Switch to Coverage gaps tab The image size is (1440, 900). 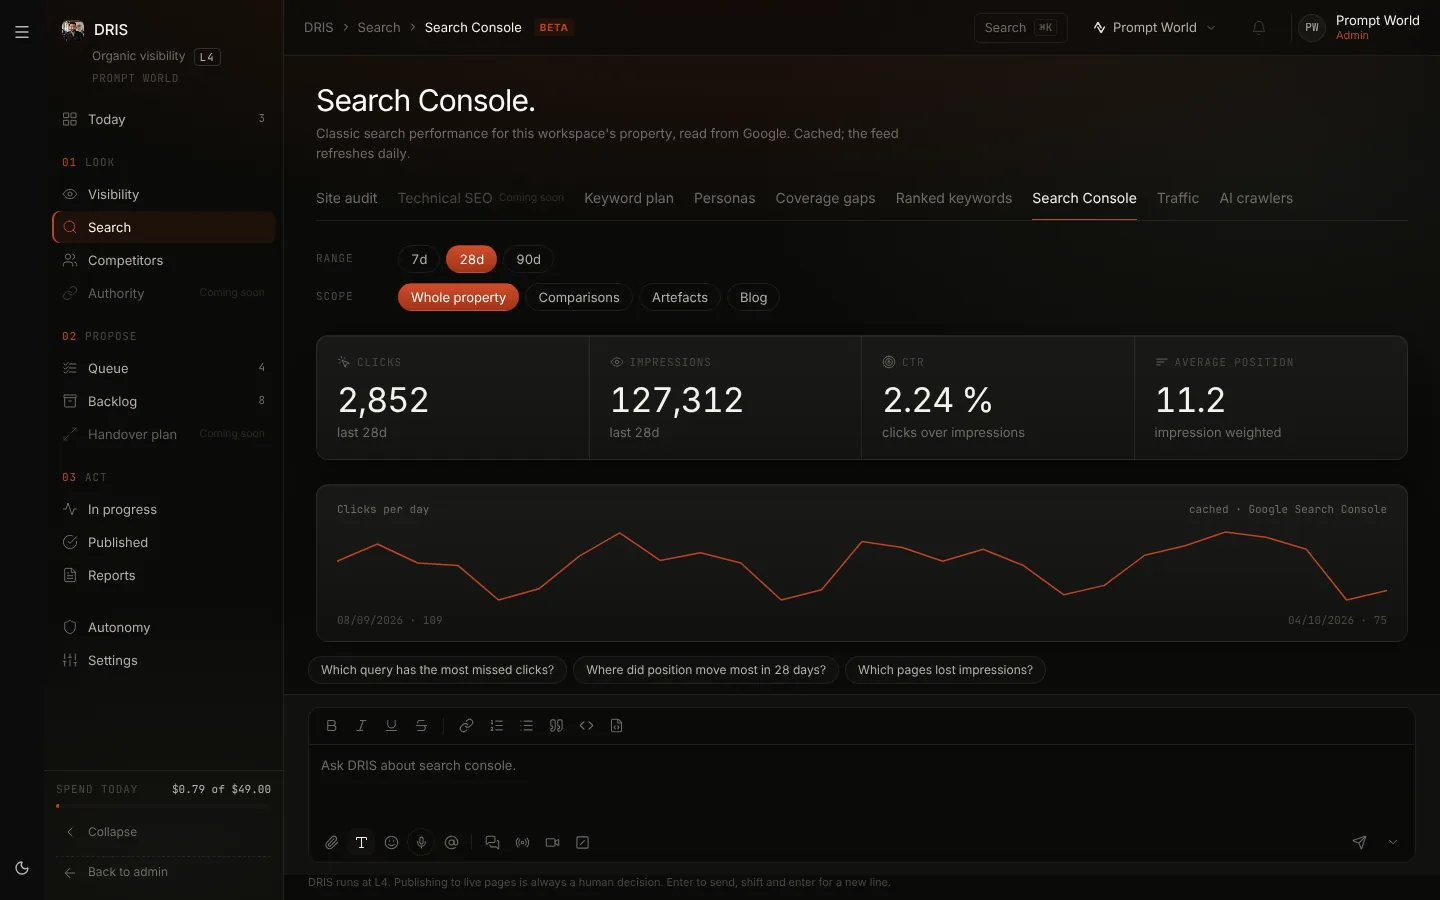(x=825, y=199)
